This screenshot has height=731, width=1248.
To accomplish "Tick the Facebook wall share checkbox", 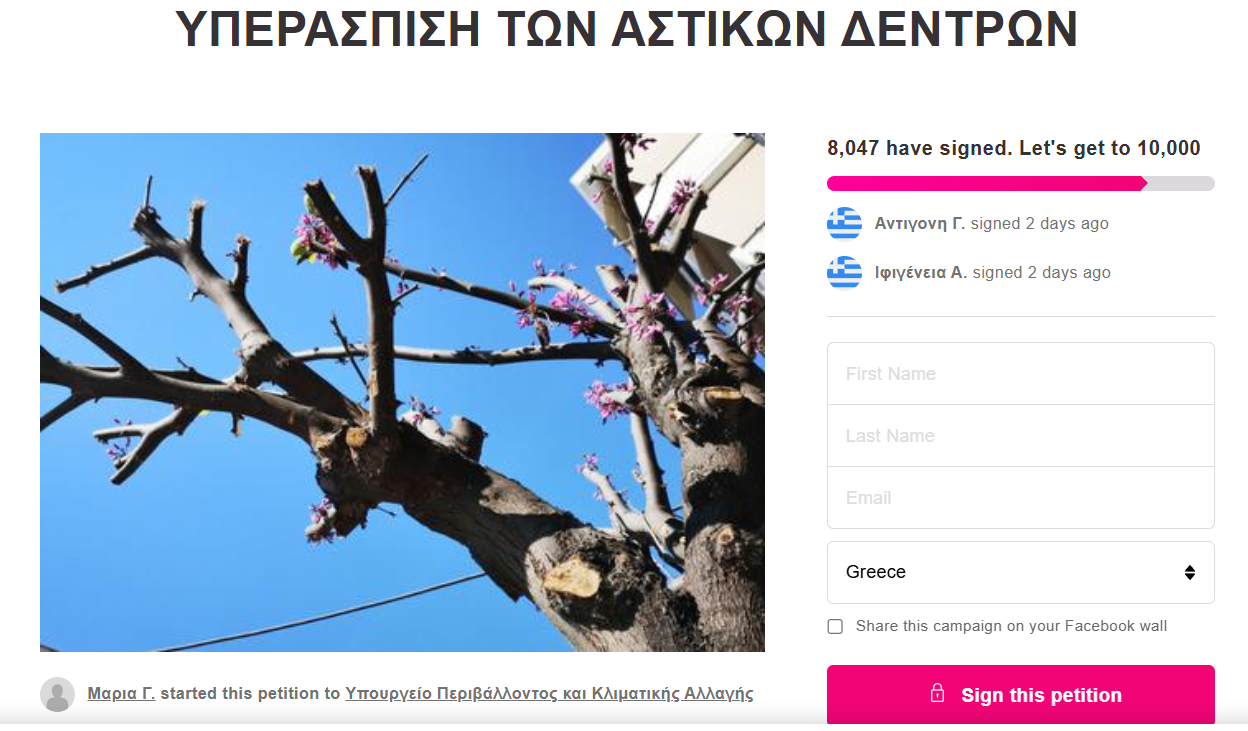I will click(835, 627).
